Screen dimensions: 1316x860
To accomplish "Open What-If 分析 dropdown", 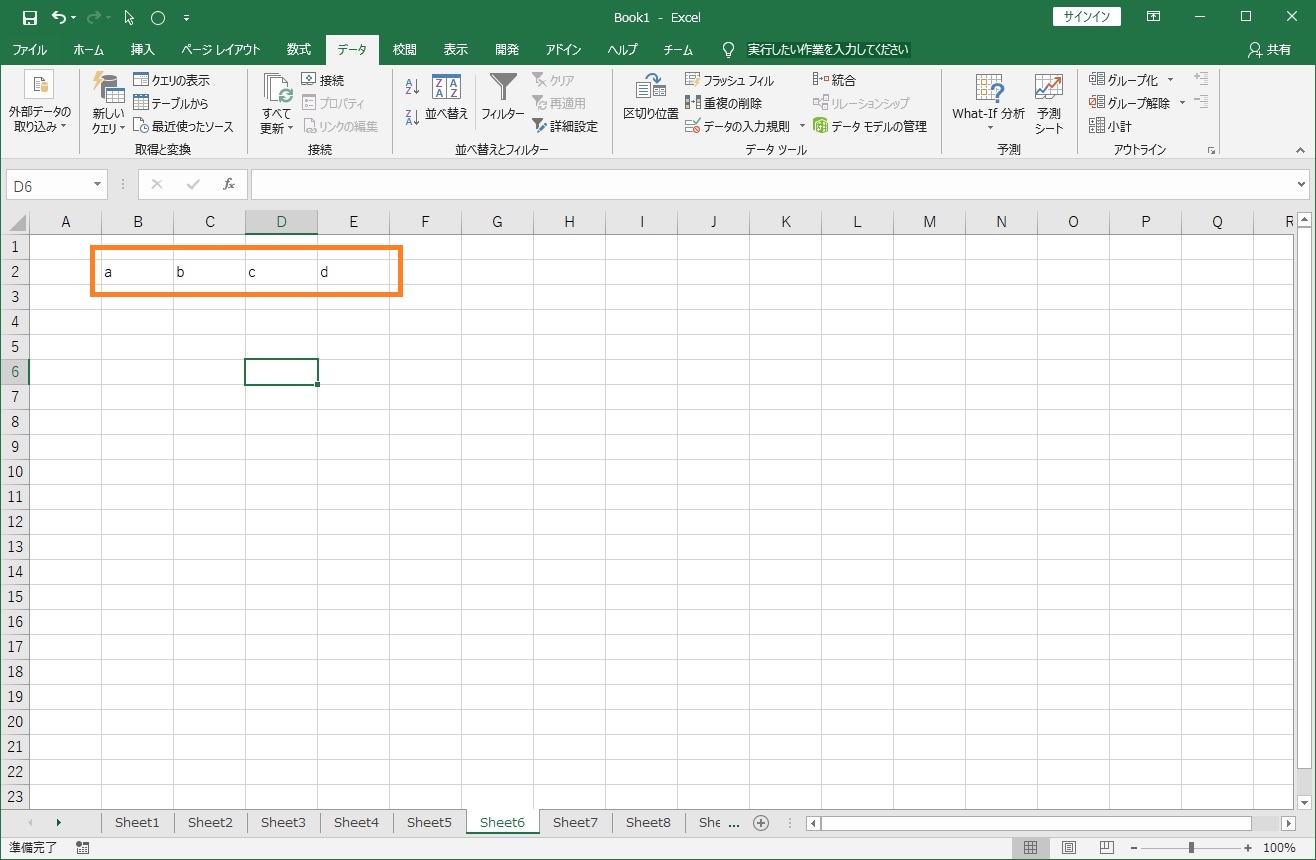I will [x=989, y=103].
